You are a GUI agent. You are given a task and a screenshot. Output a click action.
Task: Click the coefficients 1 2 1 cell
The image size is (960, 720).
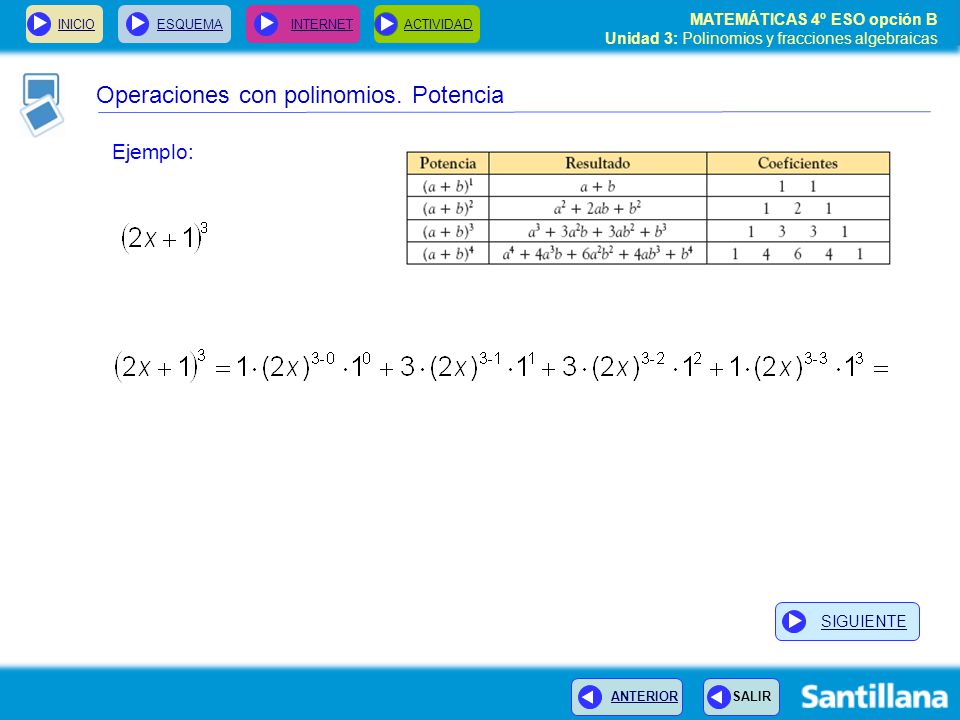pos(798,208)
